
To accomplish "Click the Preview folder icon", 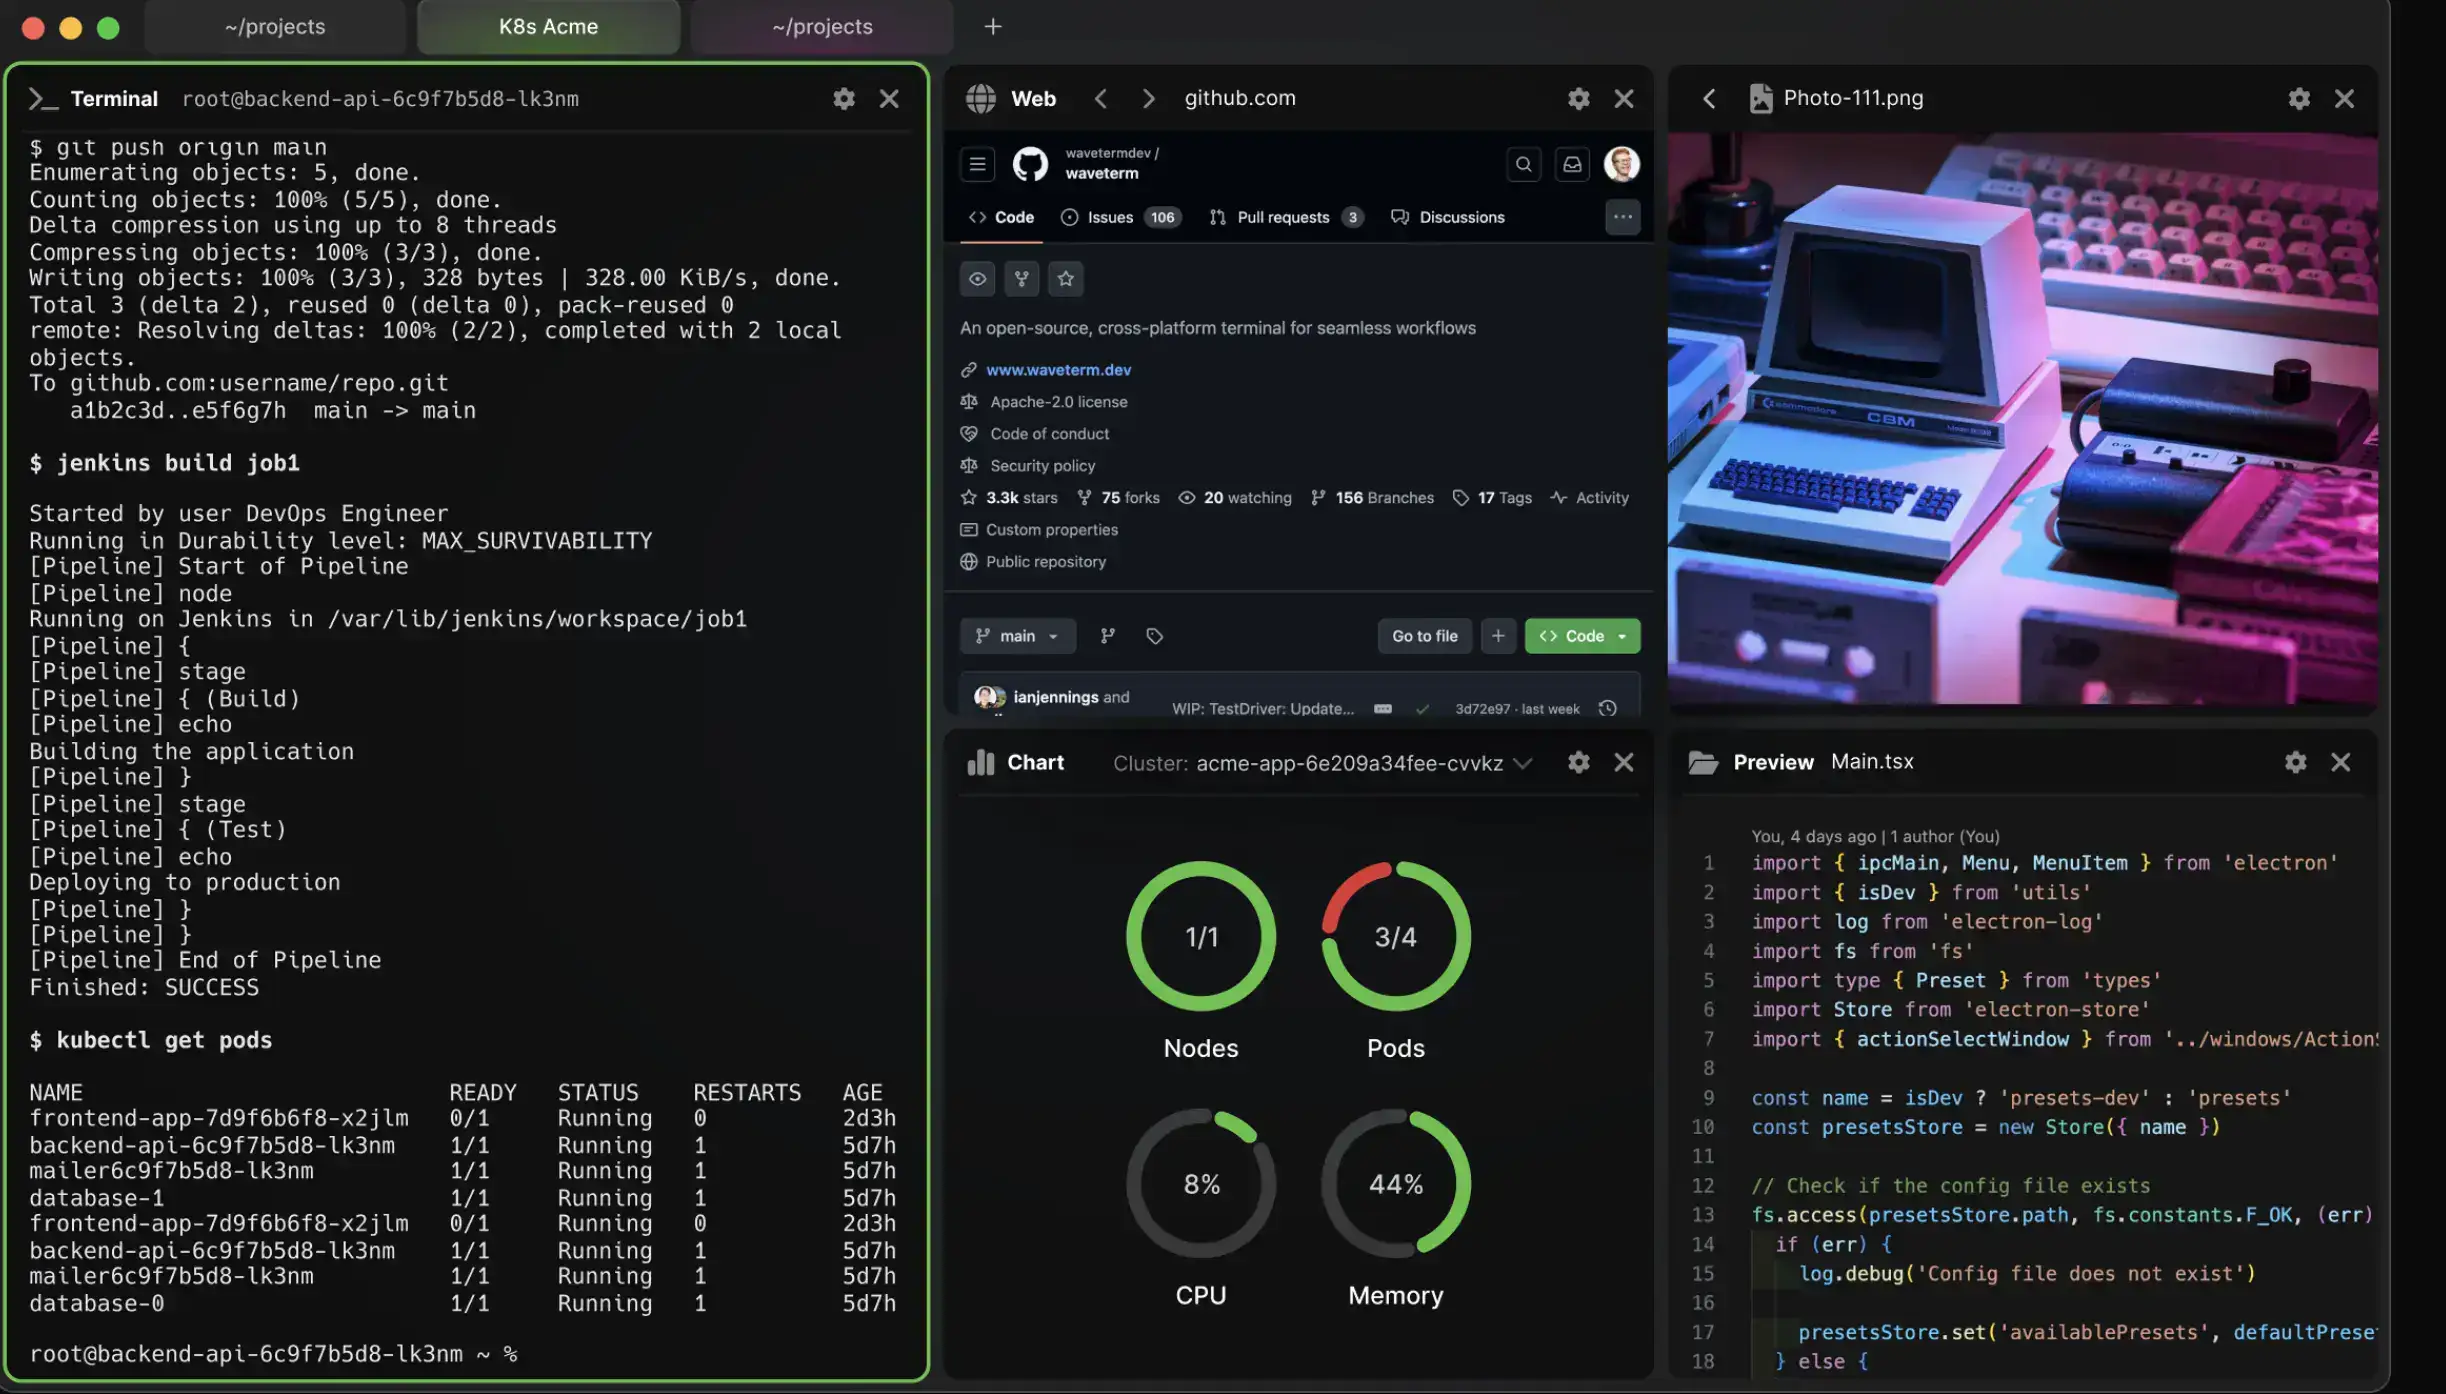I will pyautogui.click(x=1703, y=762).
